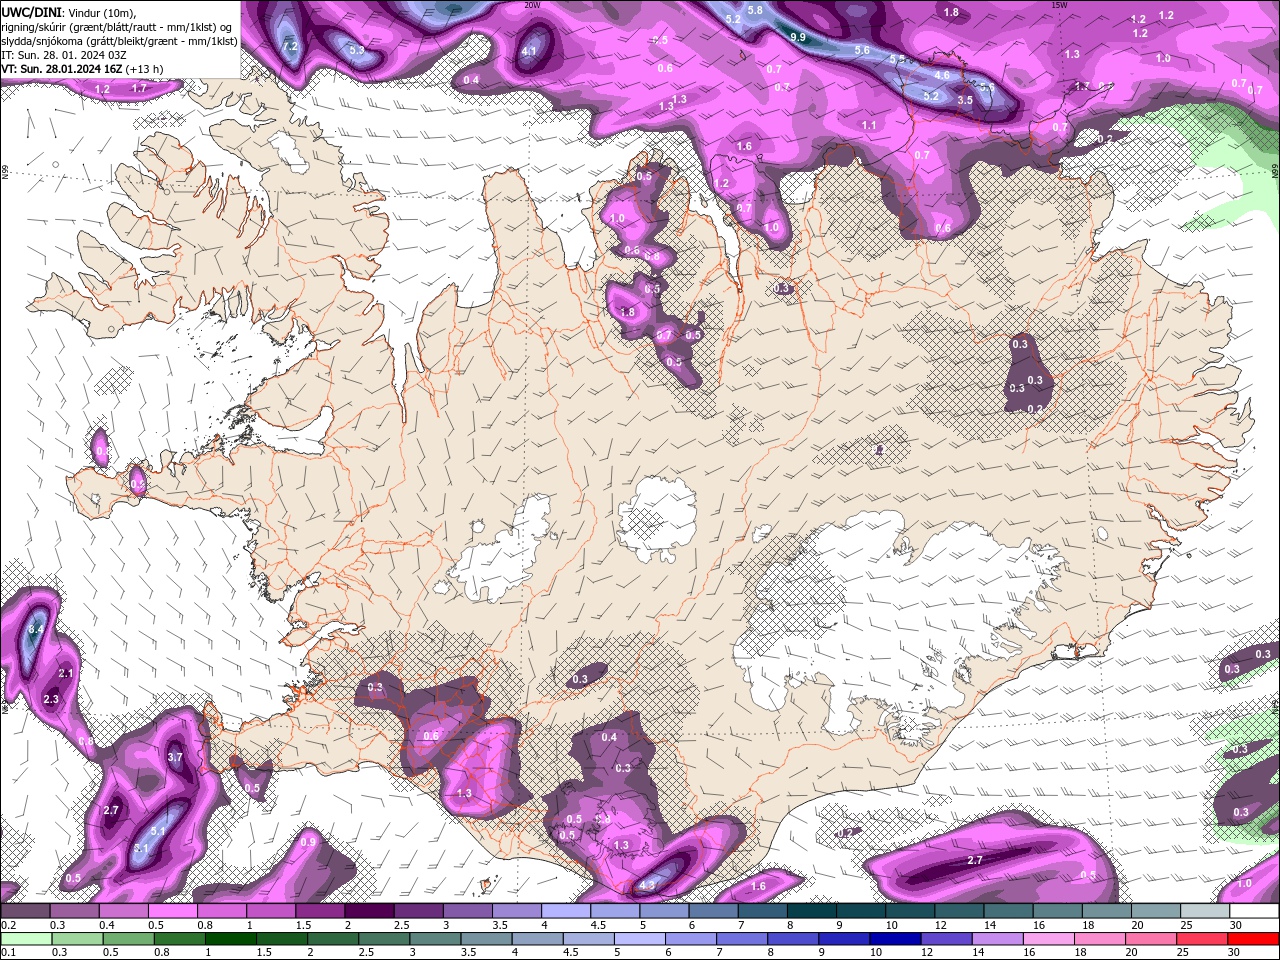The image size is (1280, 960).
Task: Select the dark teal top legend swatch between 8 and 9
Action: click(812, 911)
